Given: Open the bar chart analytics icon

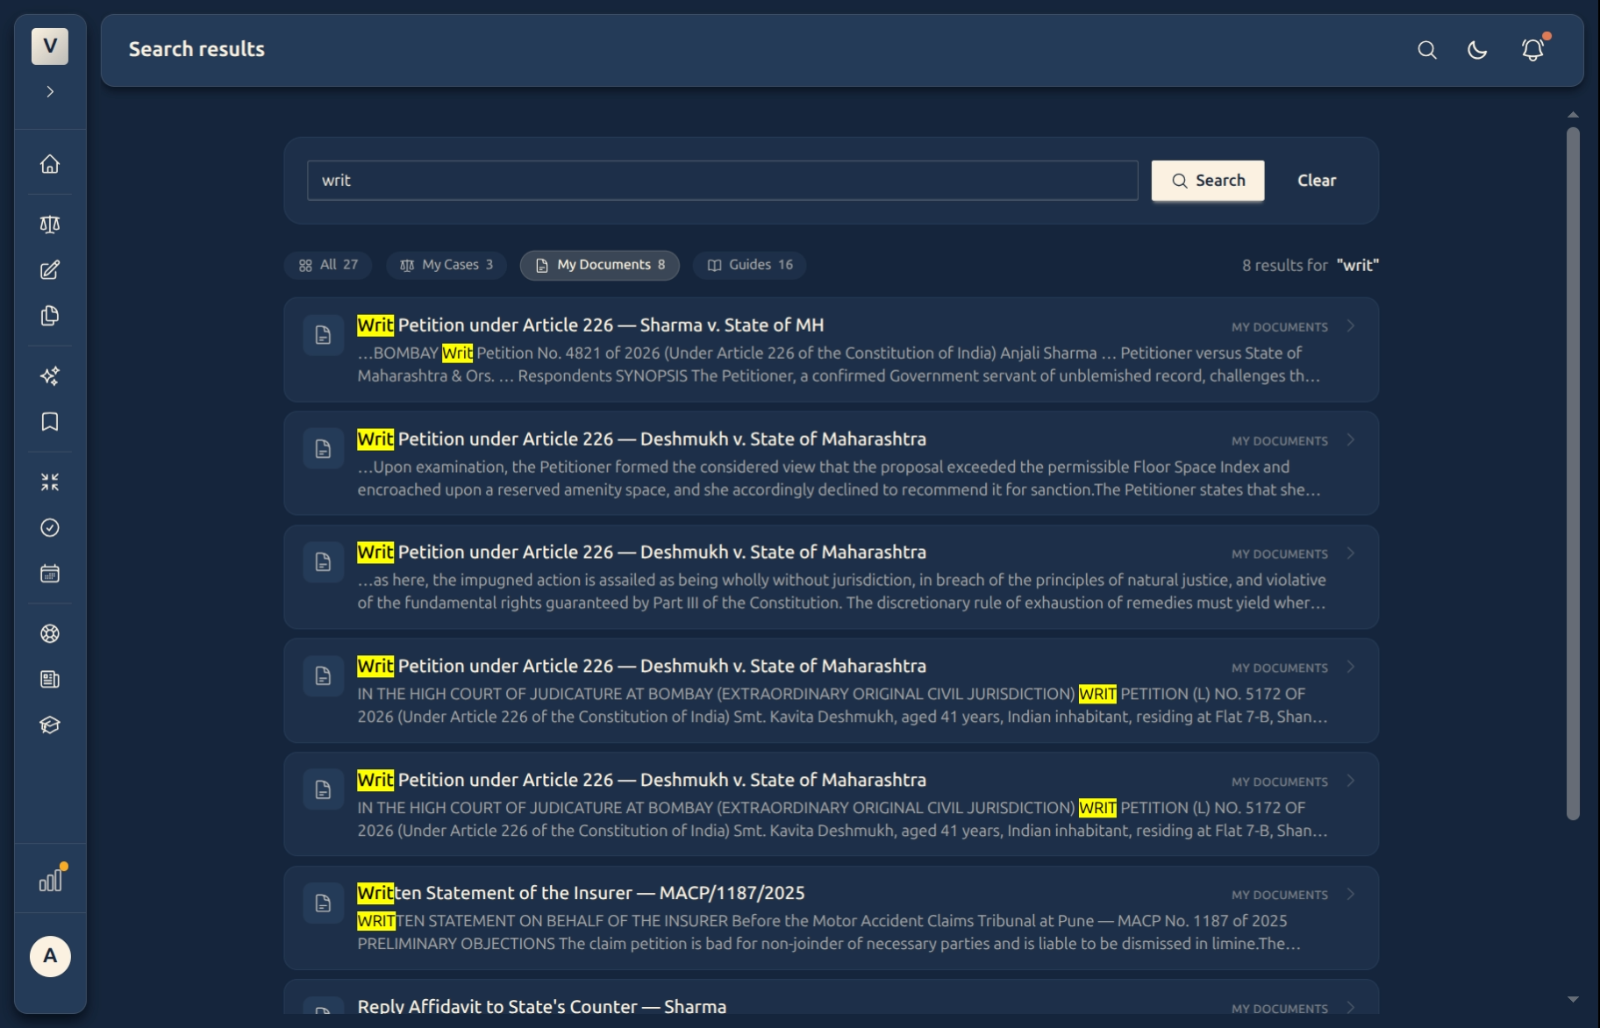Looking at the screenshot, I should [50, 880].
